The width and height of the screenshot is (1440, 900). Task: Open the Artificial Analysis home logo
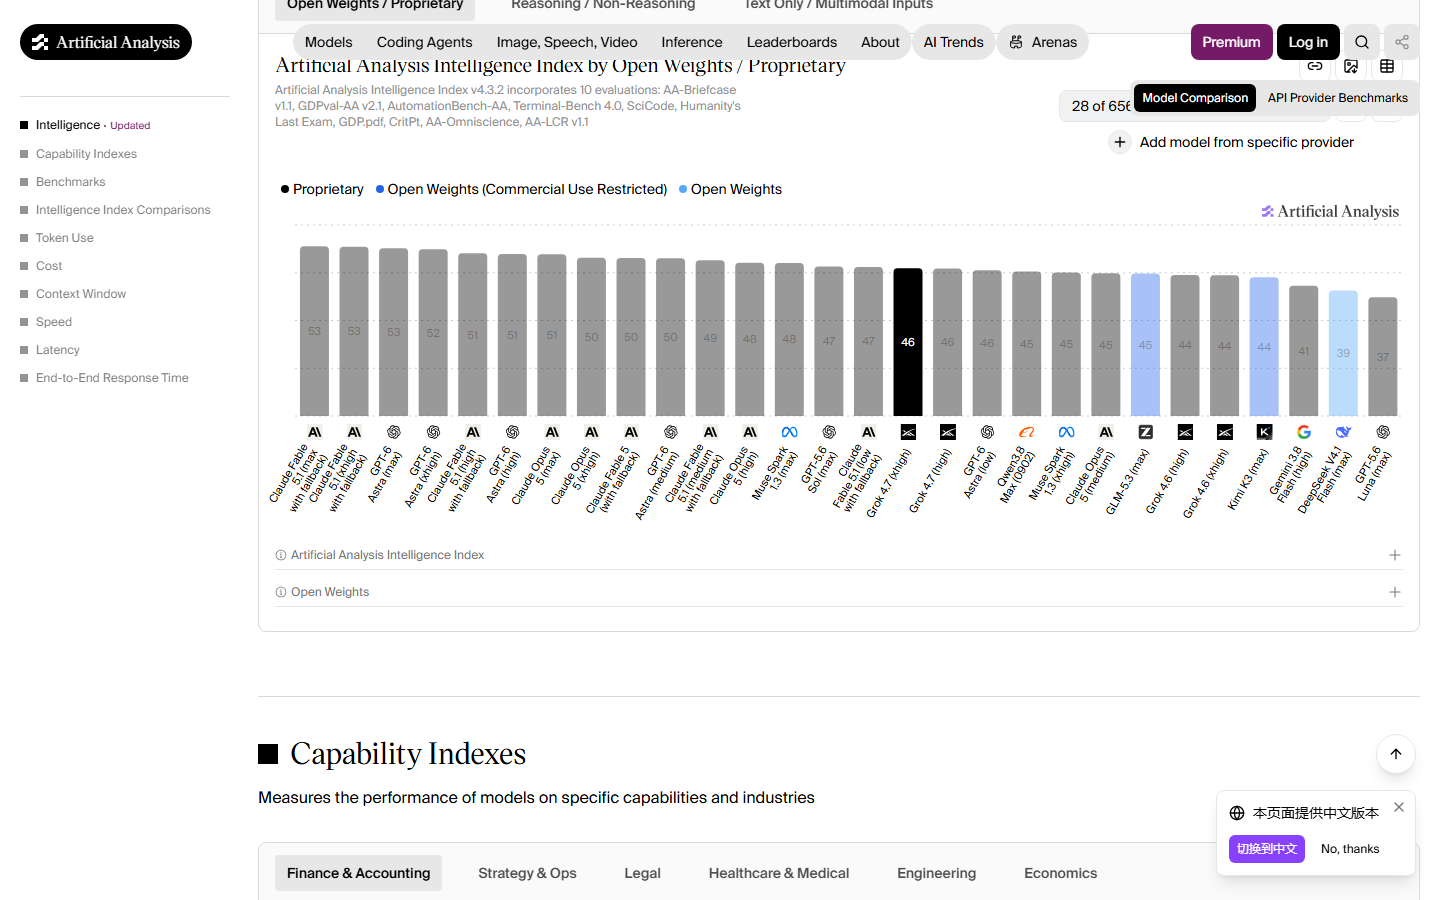(106, 42)
